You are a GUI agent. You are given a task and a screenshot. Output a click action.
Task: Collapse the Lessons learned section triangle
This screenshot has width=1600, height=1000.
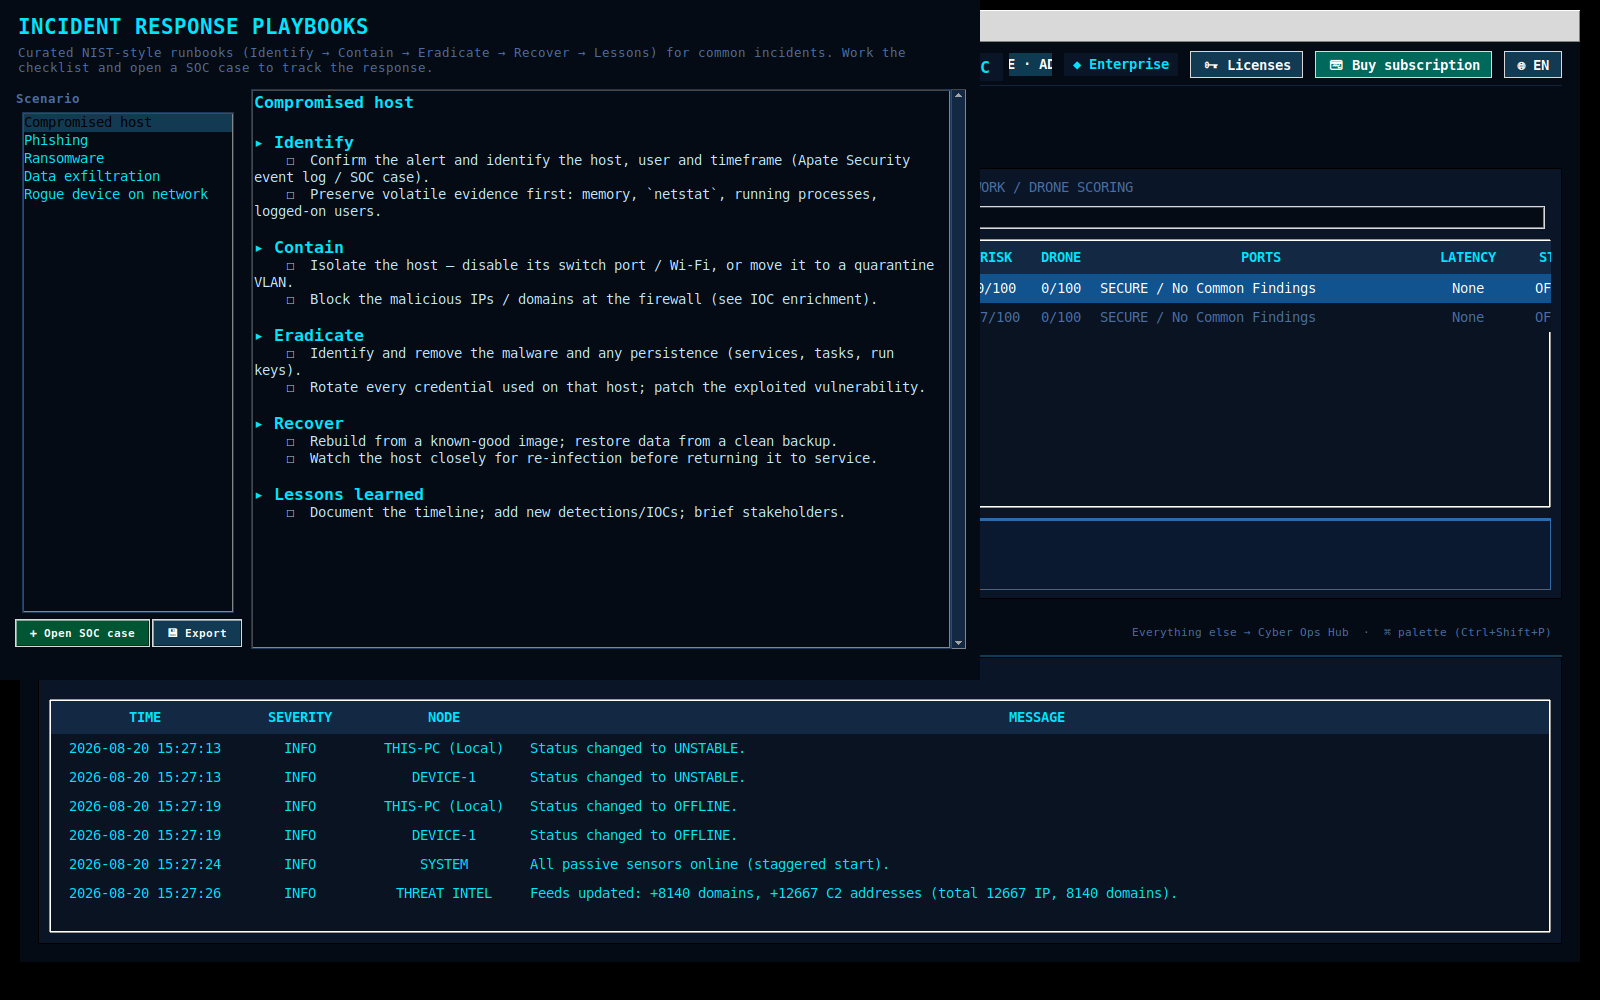(259, 495)
